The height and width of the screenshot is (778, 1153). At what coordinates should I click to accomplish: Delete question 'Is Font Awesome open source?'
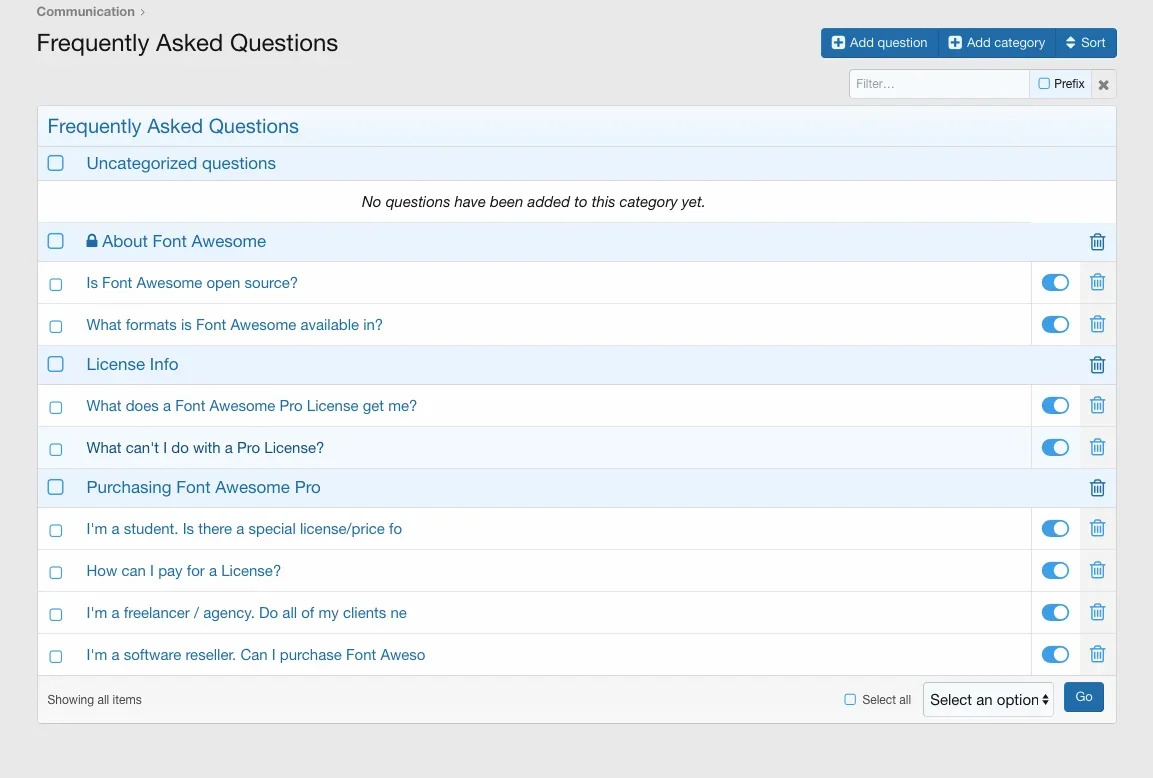coord(1097,283)
